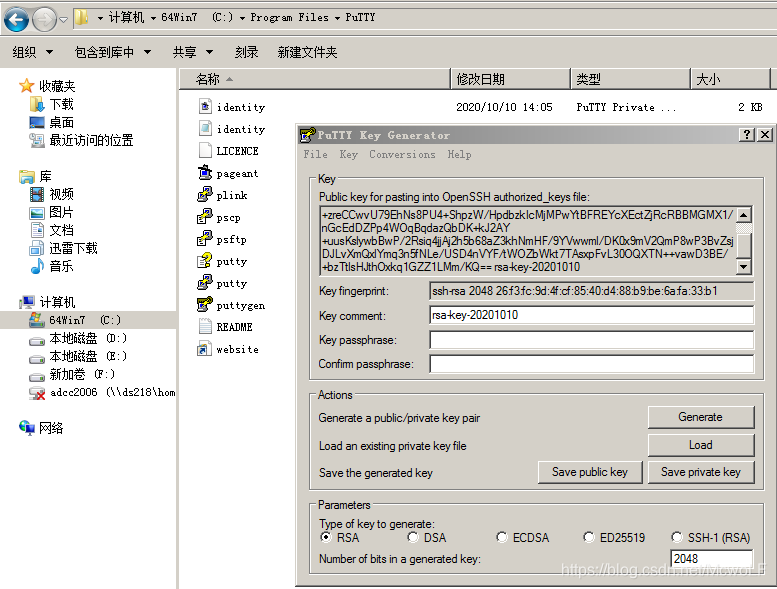This screenshot has width=777, height=589.
Task: Open the navigation history dropdown arrow
Action: [x=63, y=20]
